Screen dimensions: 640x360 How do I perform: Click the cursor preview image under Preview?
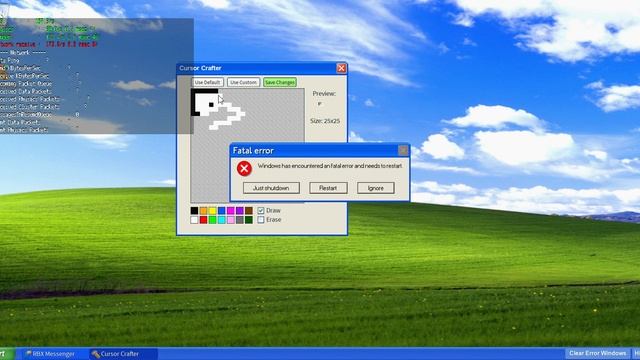[x=320, y=104]
